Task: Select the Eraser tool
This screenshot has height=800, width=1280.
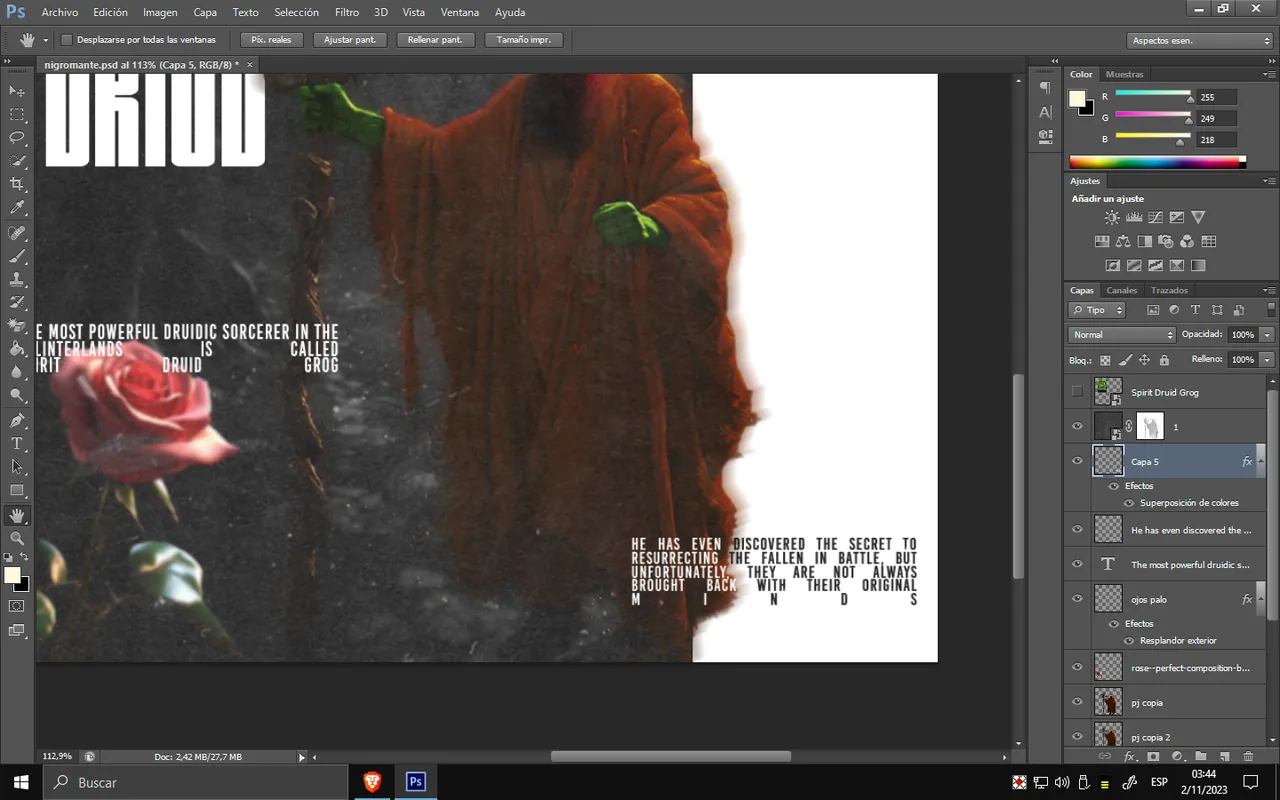Action: pos(17,326)
